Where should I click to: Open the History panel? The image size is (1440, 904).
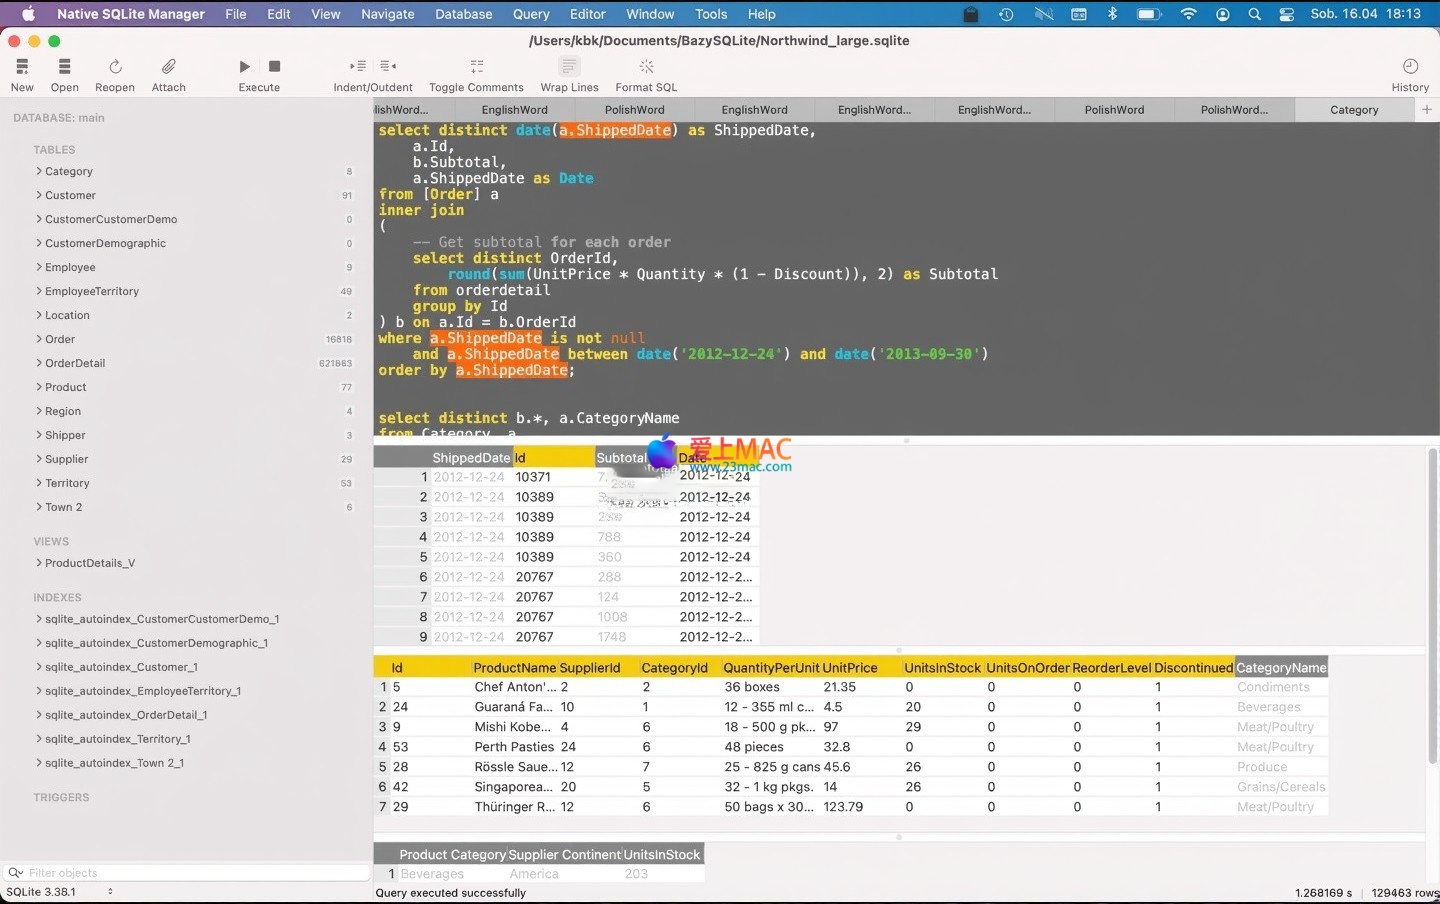point(1410,67)
